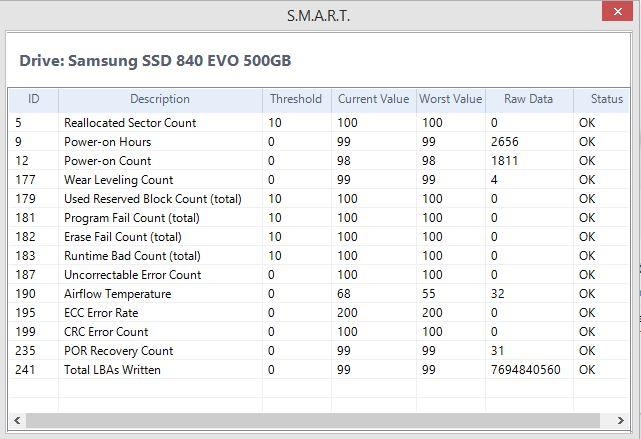Click the scrollbar right arrow
The image size is (641, 439).
point(621,420)
